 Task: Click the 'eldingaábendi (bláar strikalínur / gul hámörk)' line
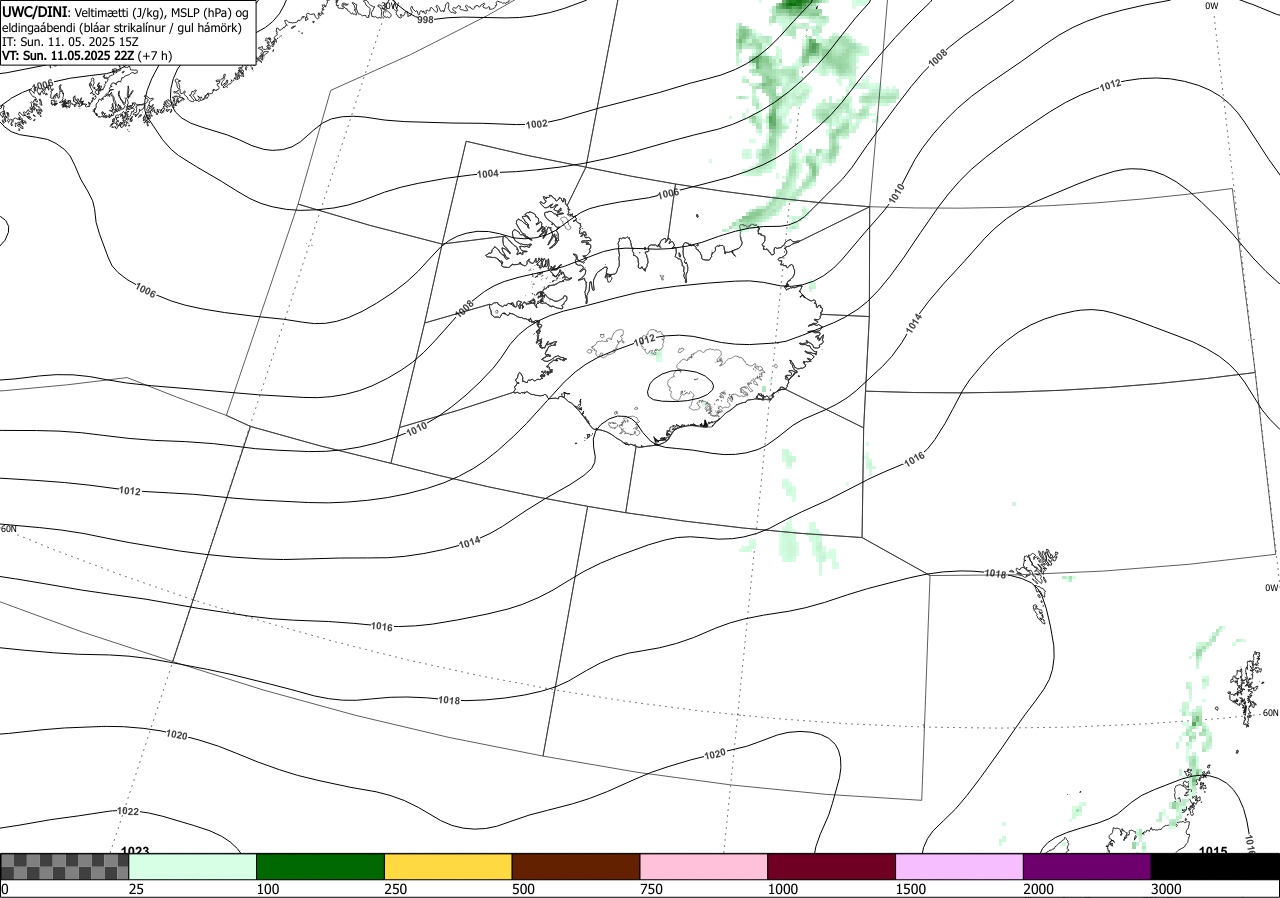point(121,27)
